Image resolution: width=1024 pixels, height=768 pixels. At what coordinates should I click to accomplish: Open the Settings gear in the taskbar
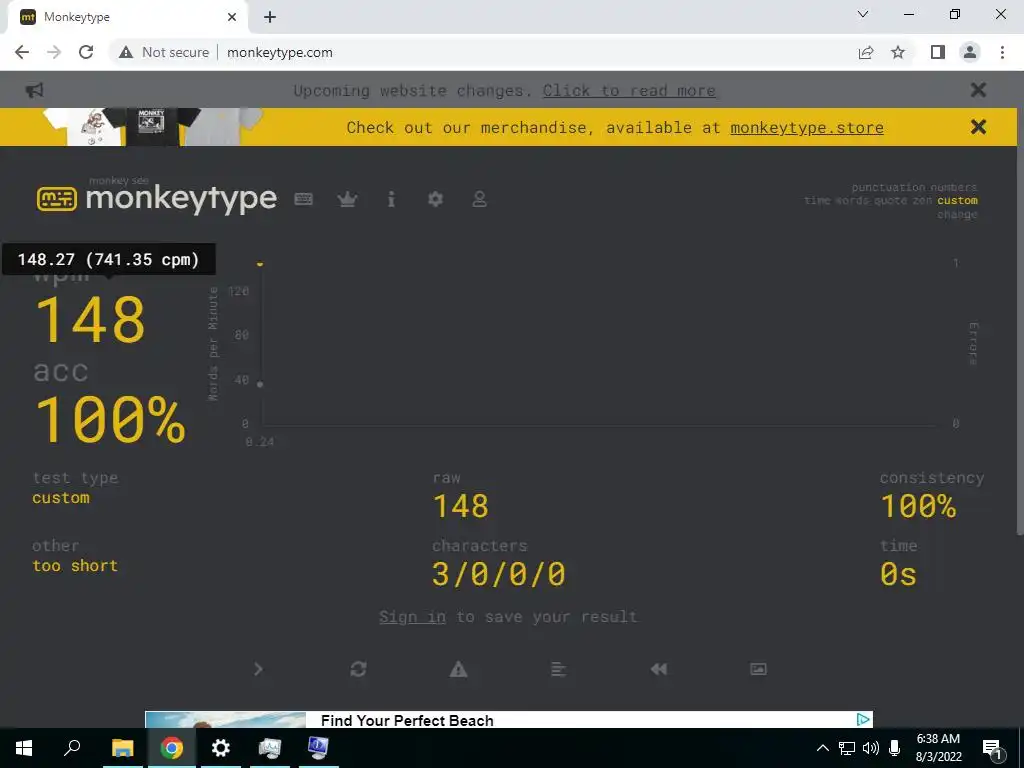tap(221, 748)
